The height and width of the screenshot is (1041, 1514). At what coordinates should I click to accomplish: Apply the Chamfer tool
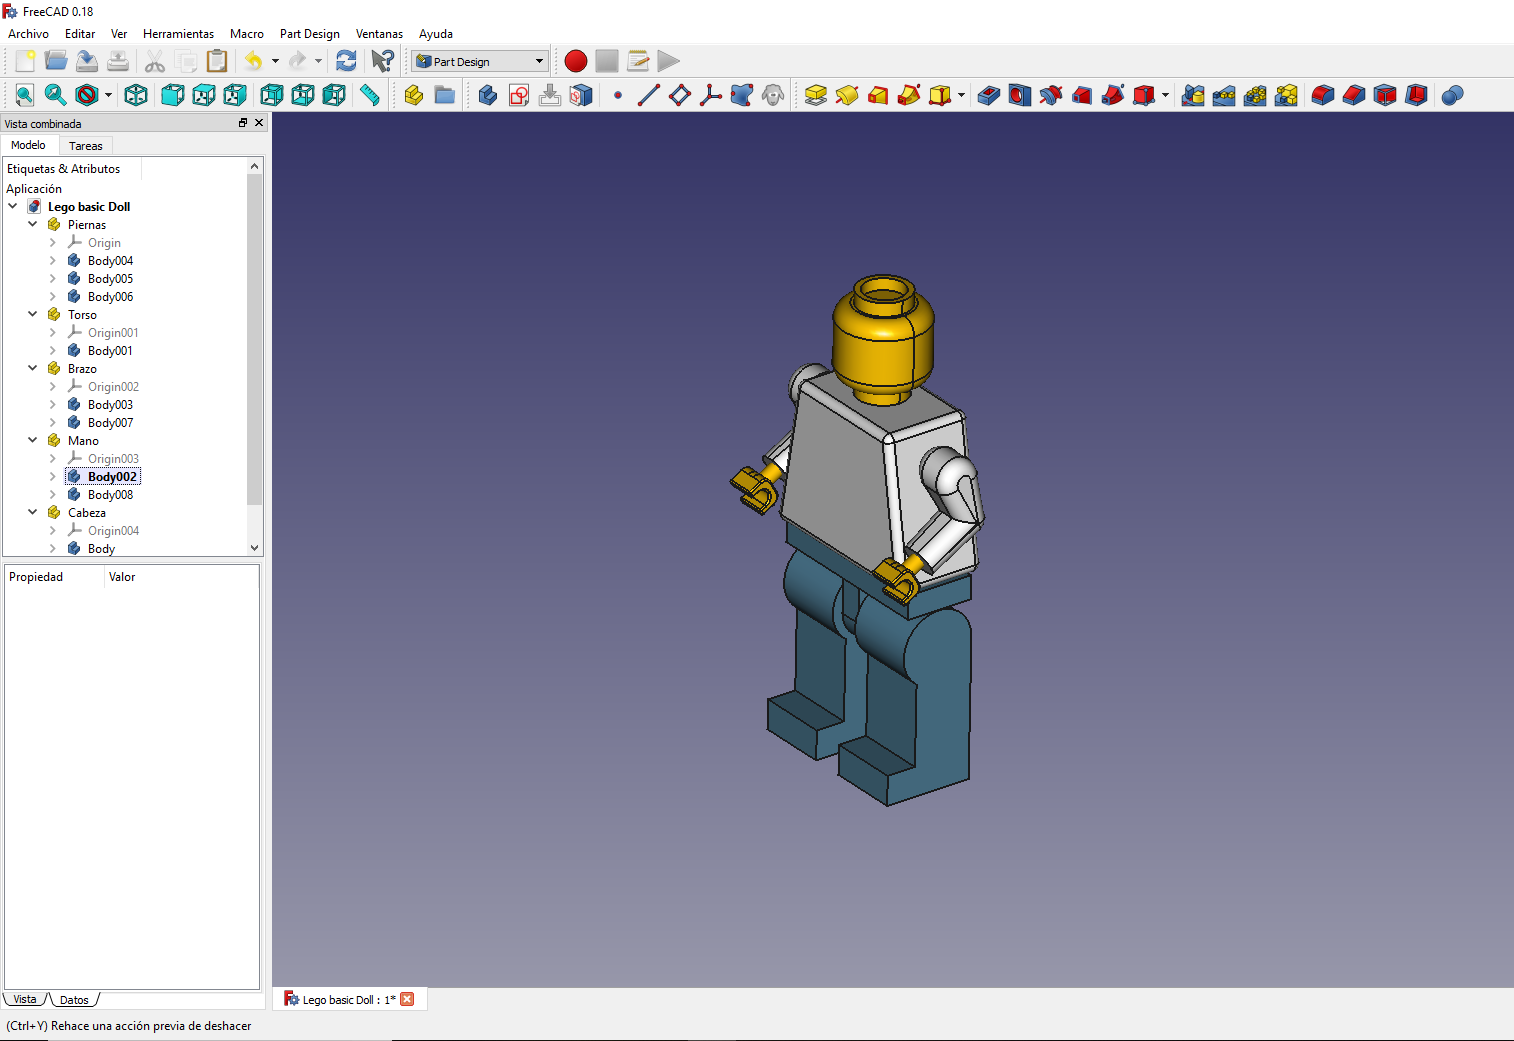click(1354, 95)
